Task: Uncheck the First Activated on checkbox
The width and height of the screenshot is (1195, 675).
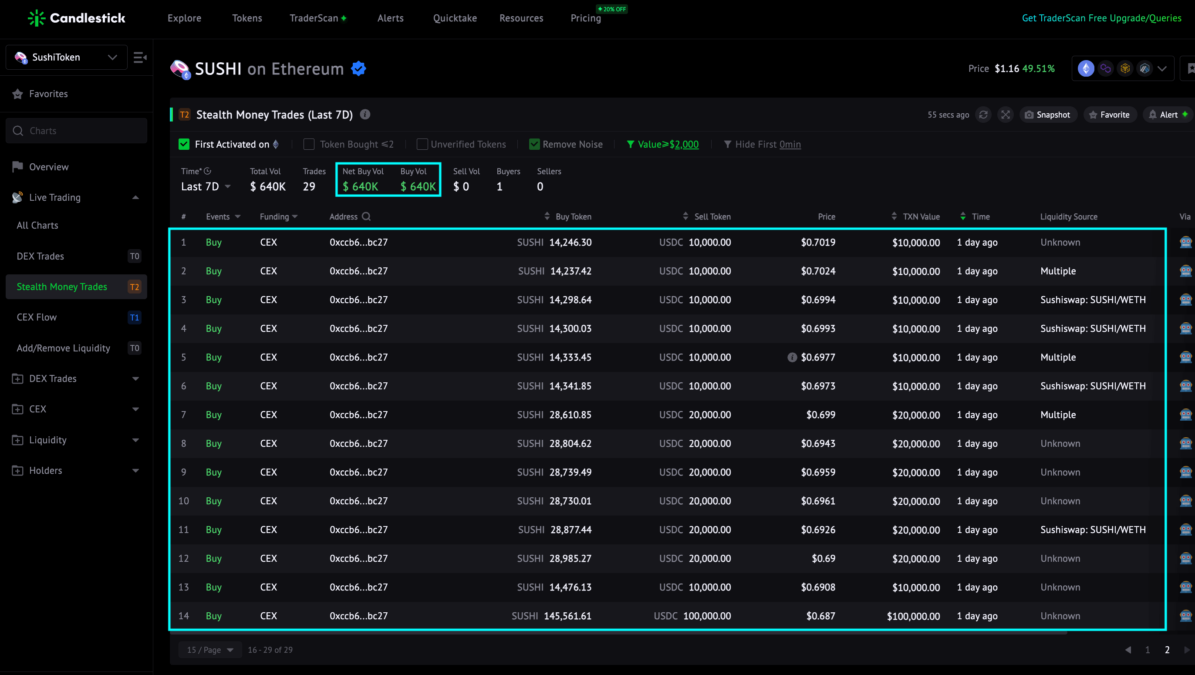Action: (184, 144)
